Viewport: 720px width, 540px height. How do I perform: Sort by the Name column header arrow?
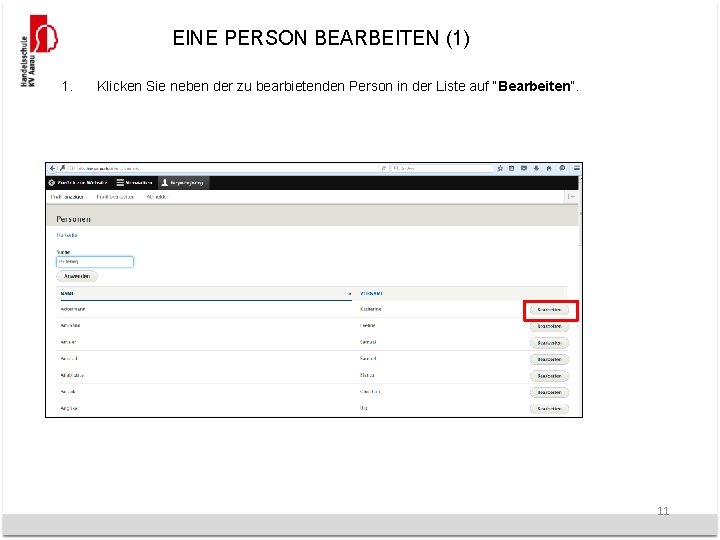349,293
